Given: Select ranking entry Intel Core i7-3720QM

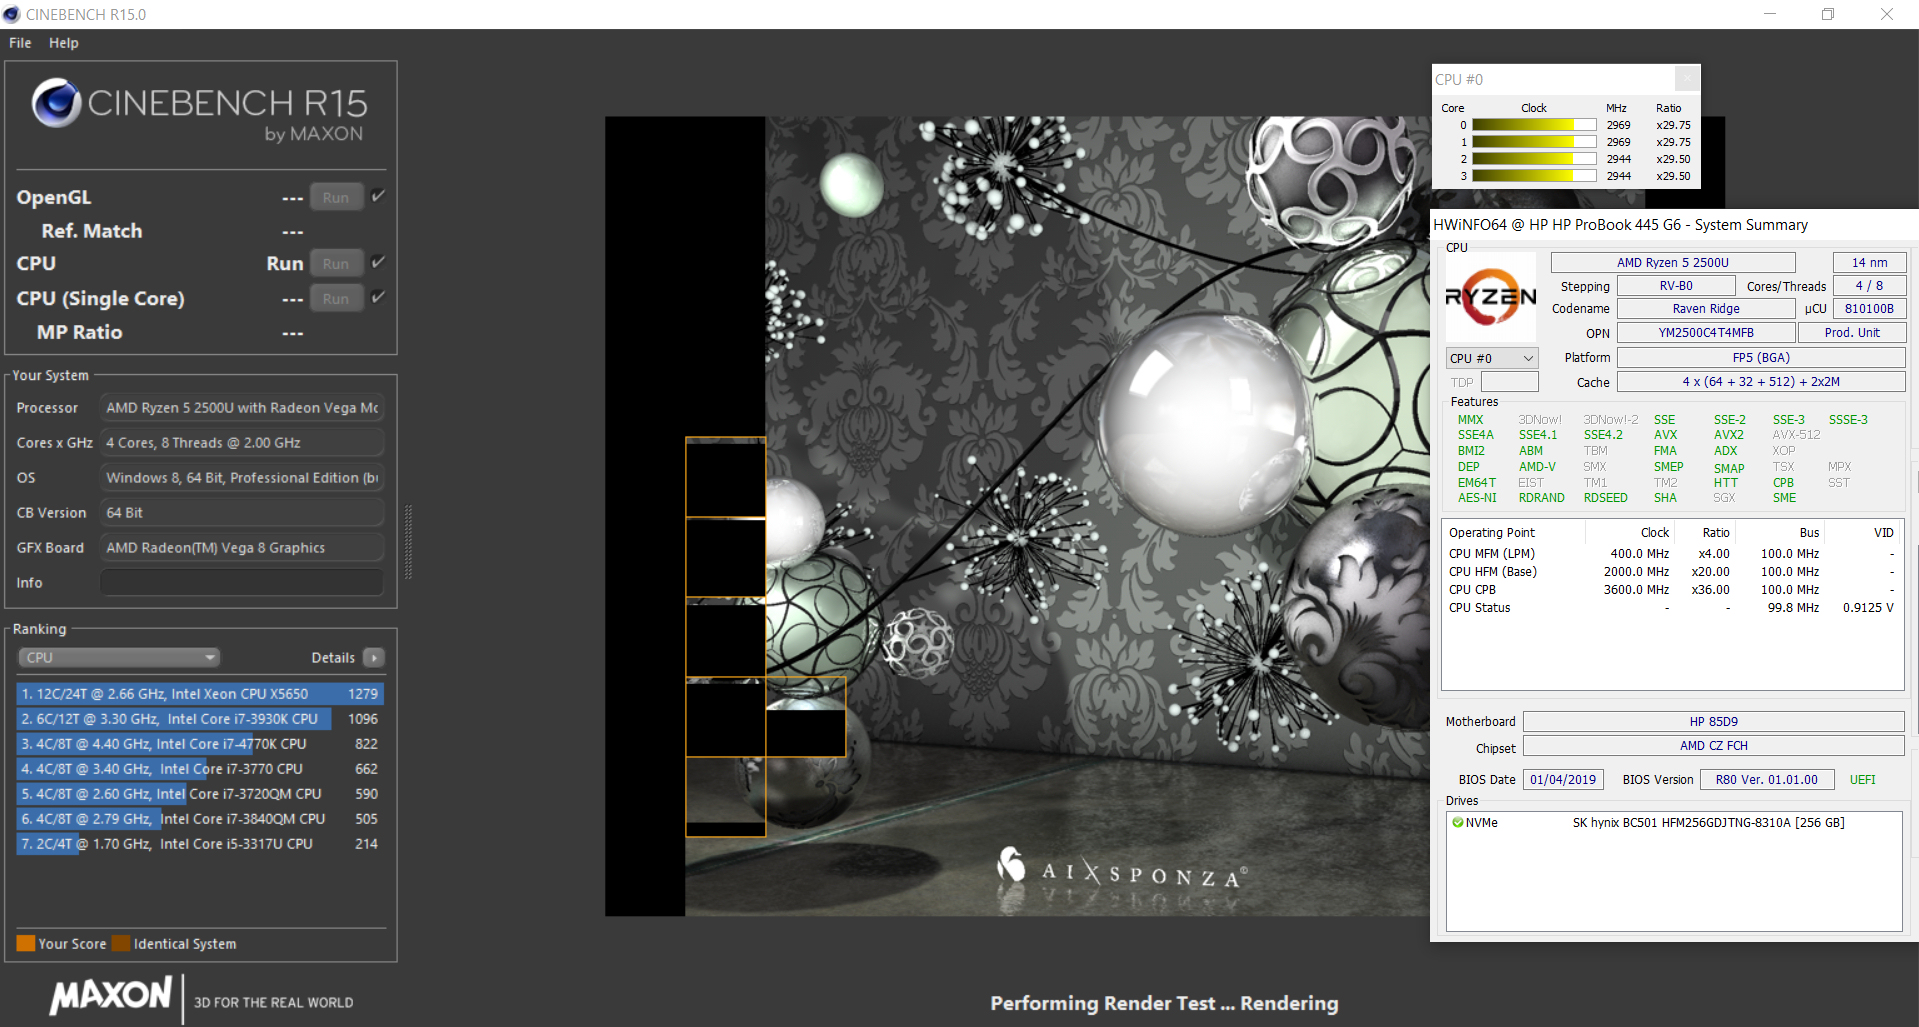Looking at the screenshot, I should (x=200, y=793).
